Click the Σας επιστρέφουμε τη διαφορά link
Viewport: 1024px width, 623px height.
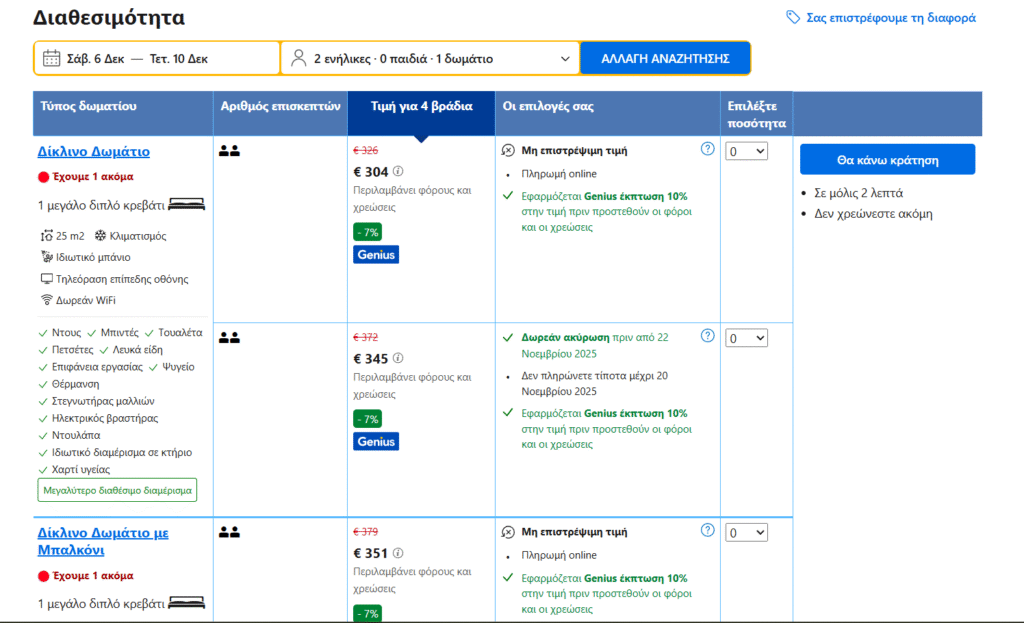(890, 18)
